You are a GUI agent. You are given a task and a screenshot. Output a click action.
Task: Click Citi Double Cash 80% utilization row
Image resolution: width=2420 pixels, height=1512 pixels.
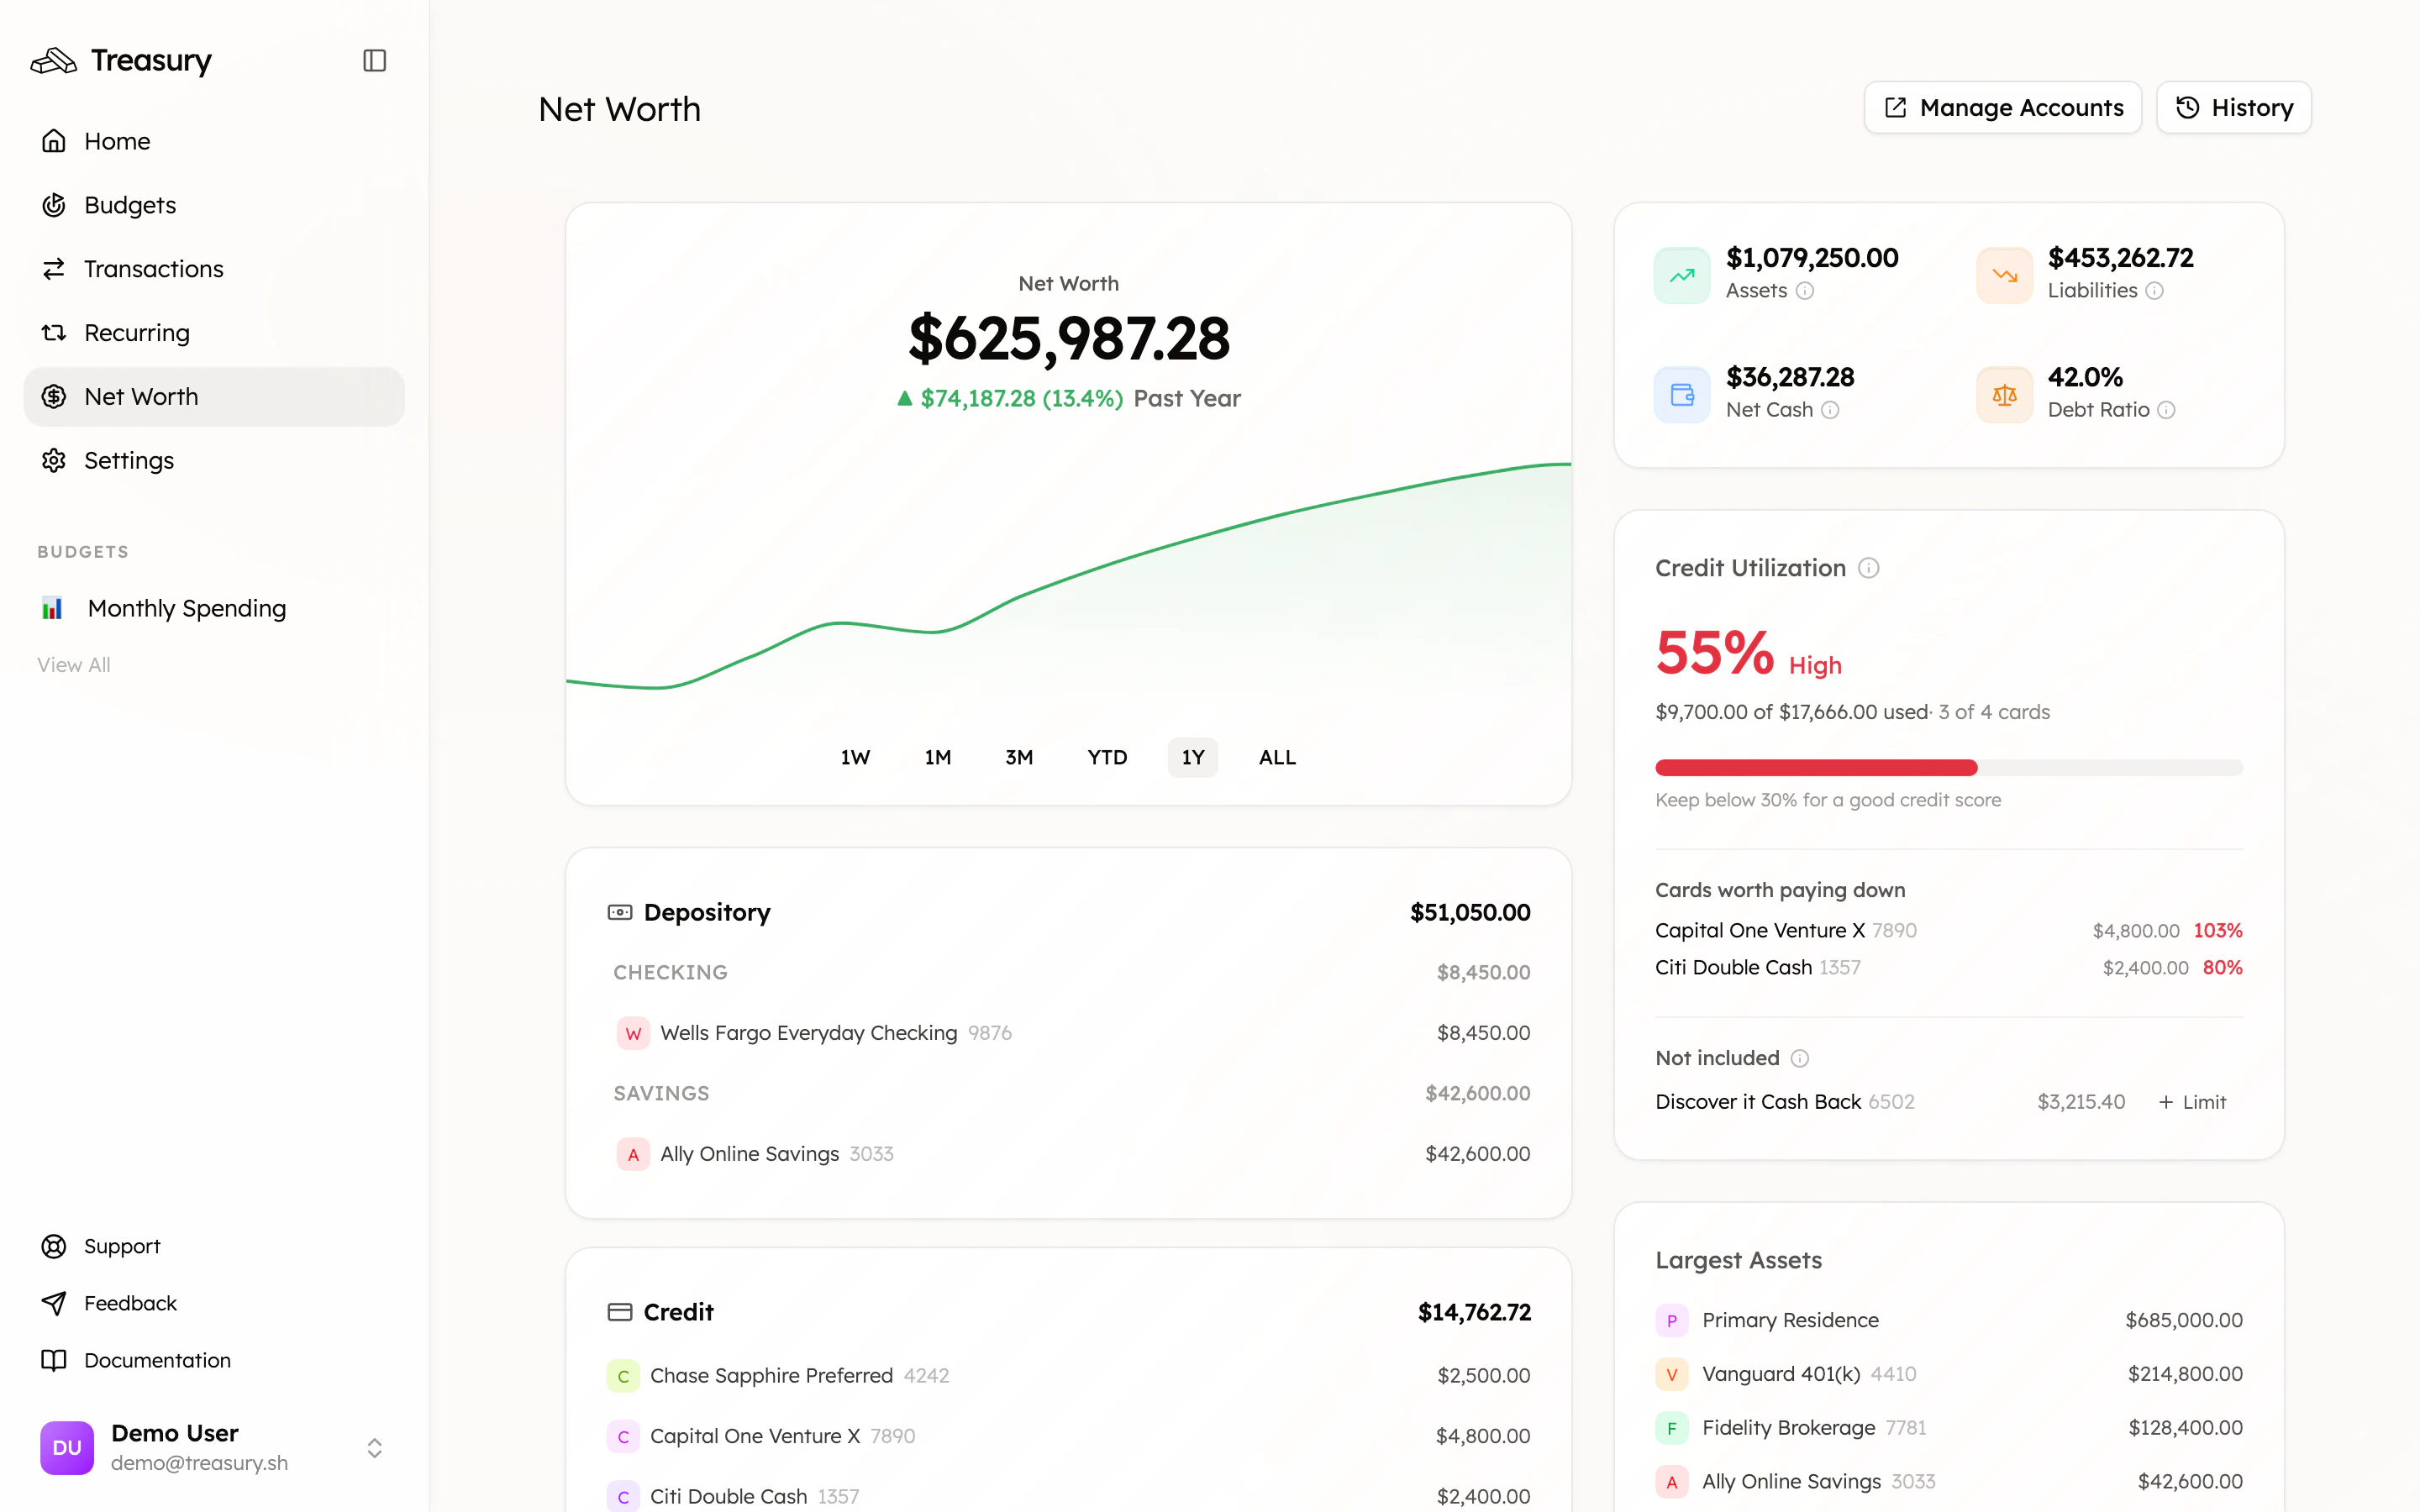tap(1949, 968)
